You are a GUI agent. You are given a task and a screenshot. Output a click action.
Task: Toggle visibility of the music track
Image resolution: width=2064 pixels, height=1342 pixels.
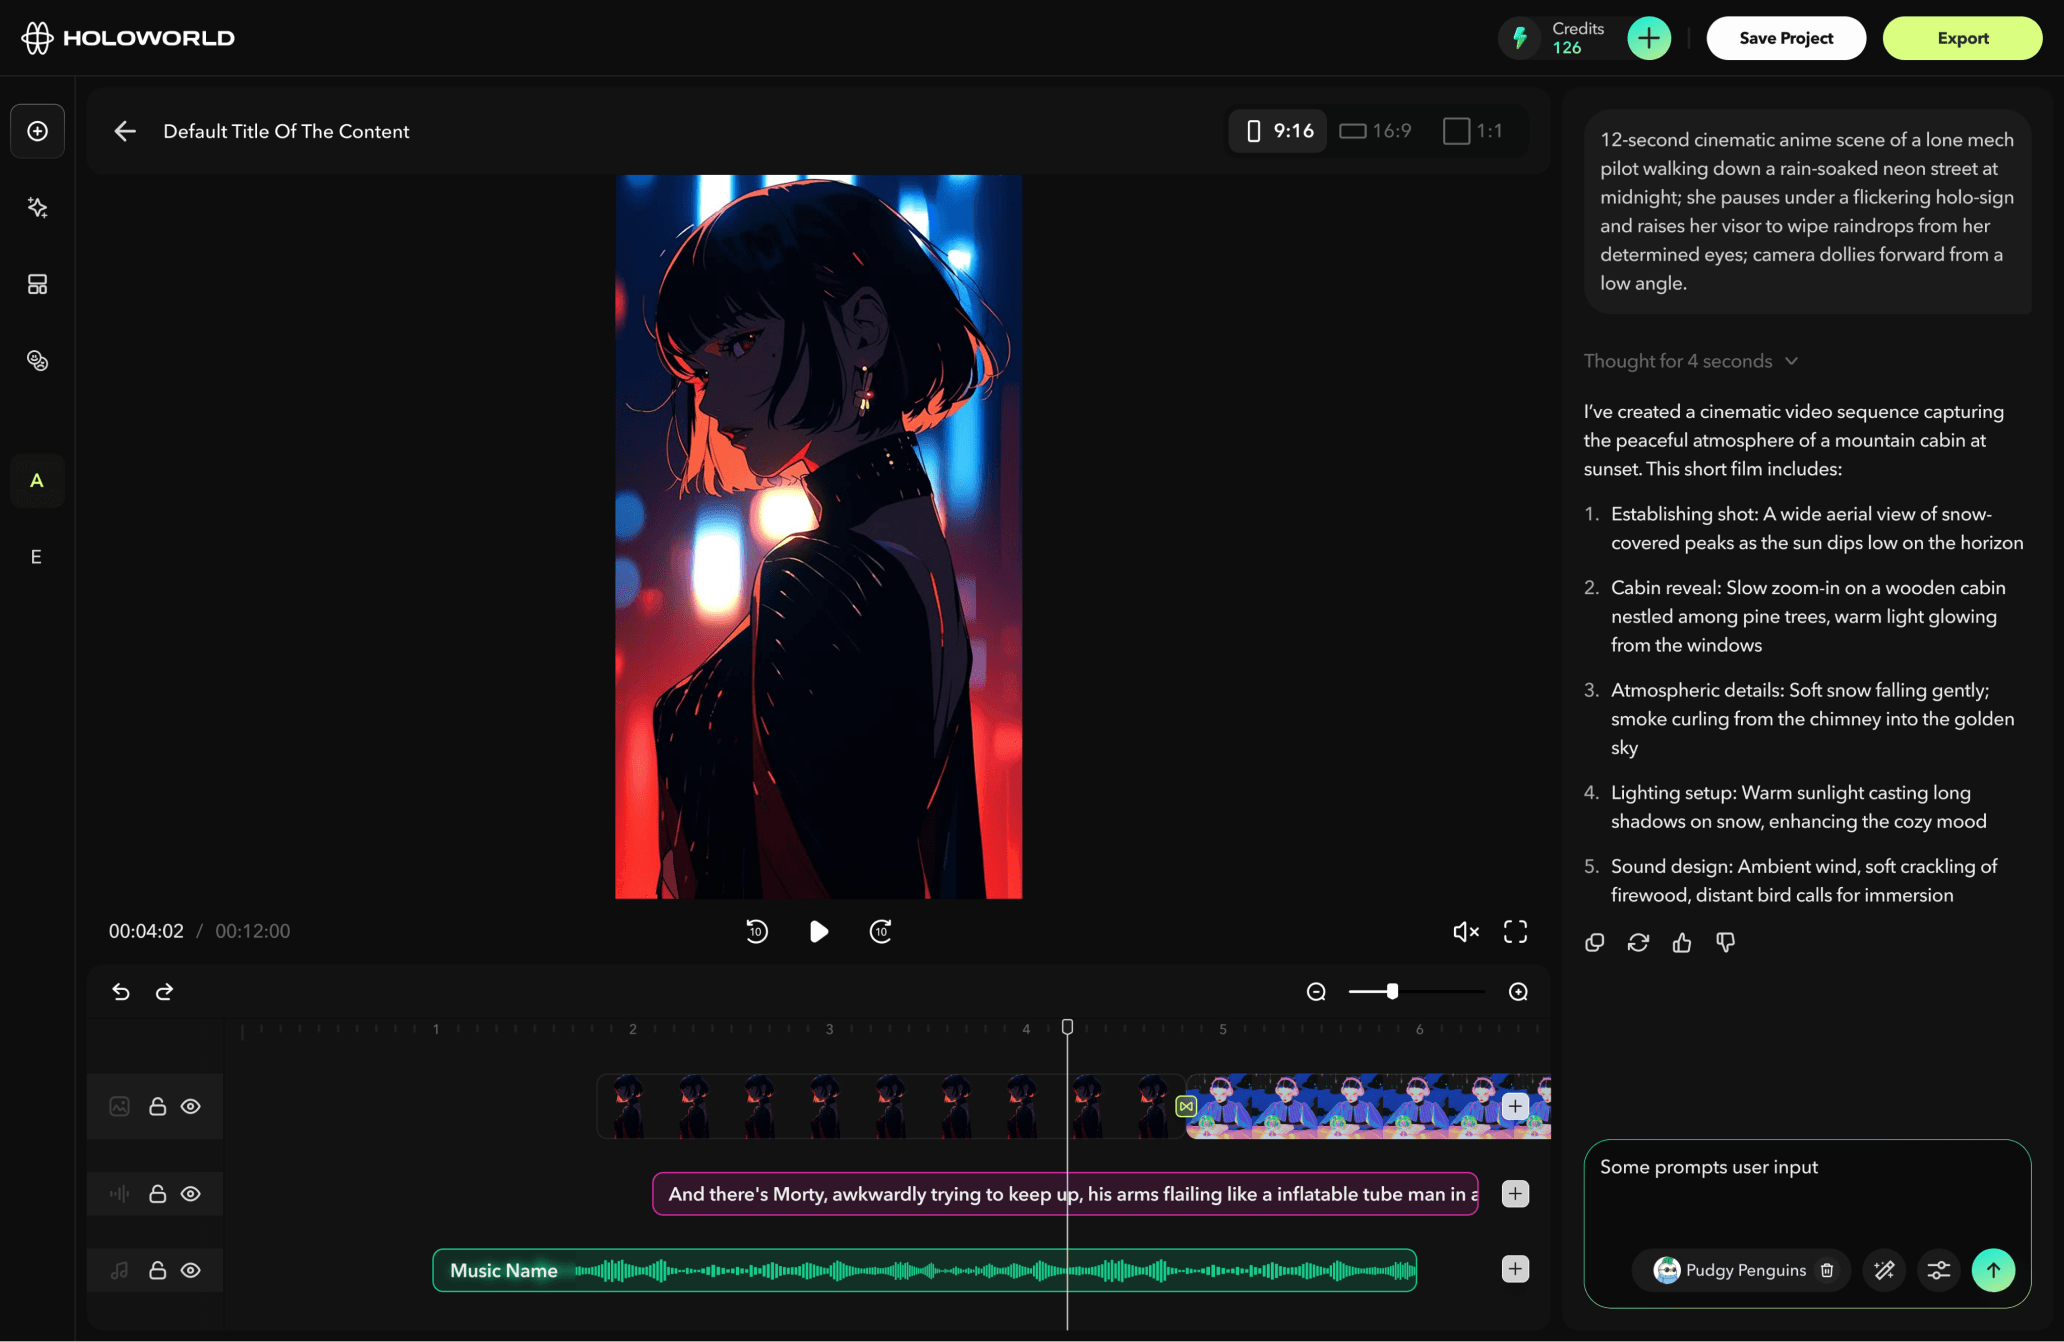pos(191,1270)
